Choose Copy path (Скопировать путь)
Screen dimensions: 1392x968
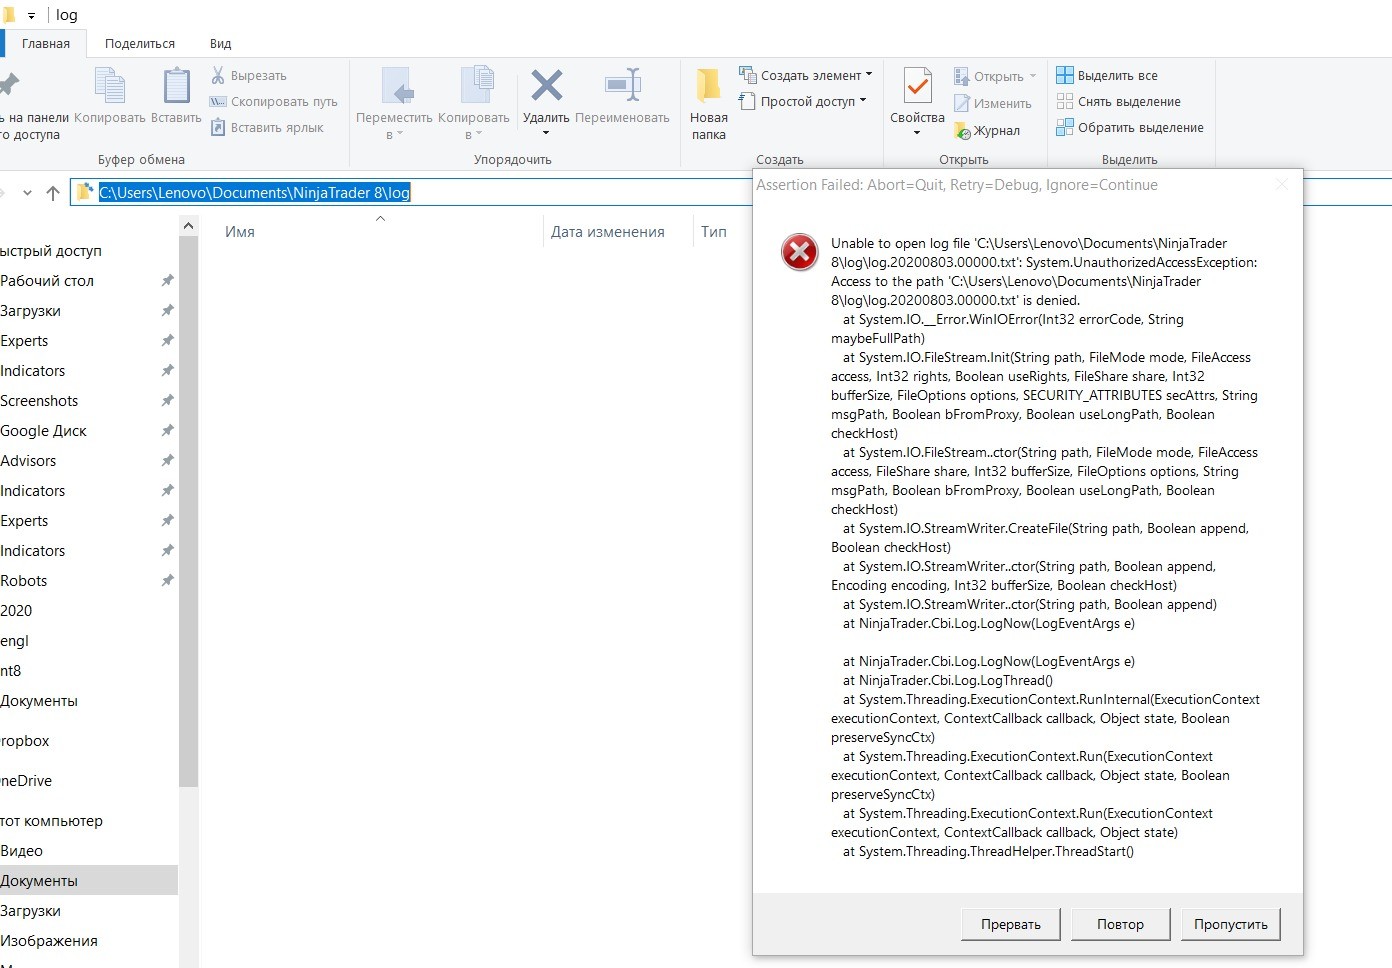273,101
